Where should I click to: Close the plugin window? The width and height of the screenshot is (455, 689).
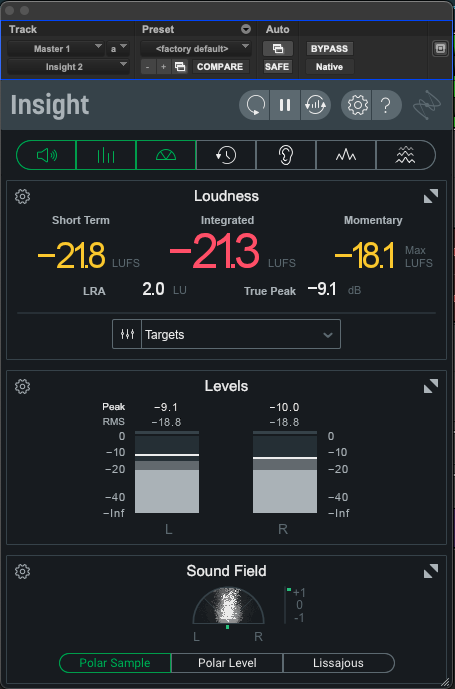[10, 10]
